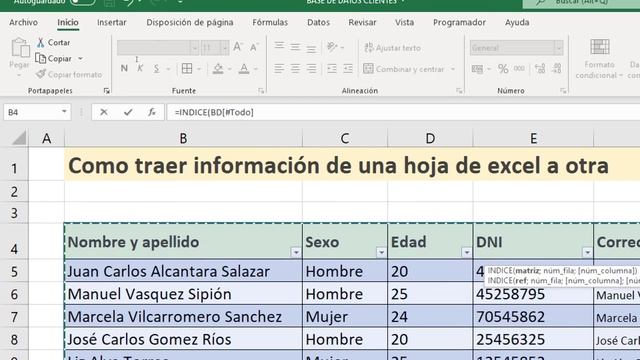
Task: Open filter dropdown for Edad column
Action: pos(467,253)
